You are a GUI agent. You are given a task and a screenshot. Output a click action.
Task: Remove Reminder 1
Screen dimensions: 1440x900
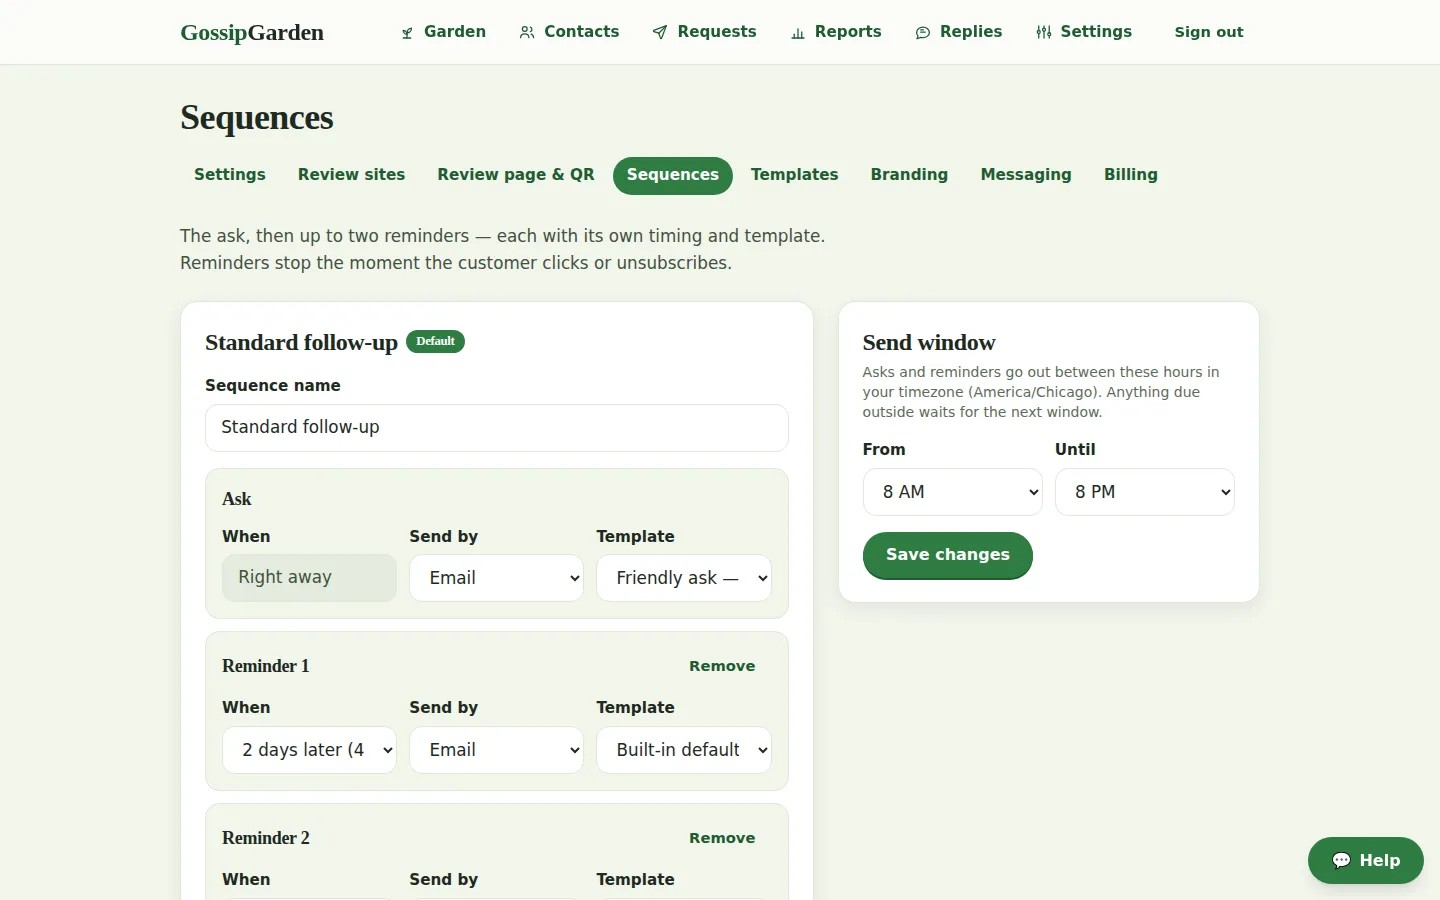click(722, 666)
